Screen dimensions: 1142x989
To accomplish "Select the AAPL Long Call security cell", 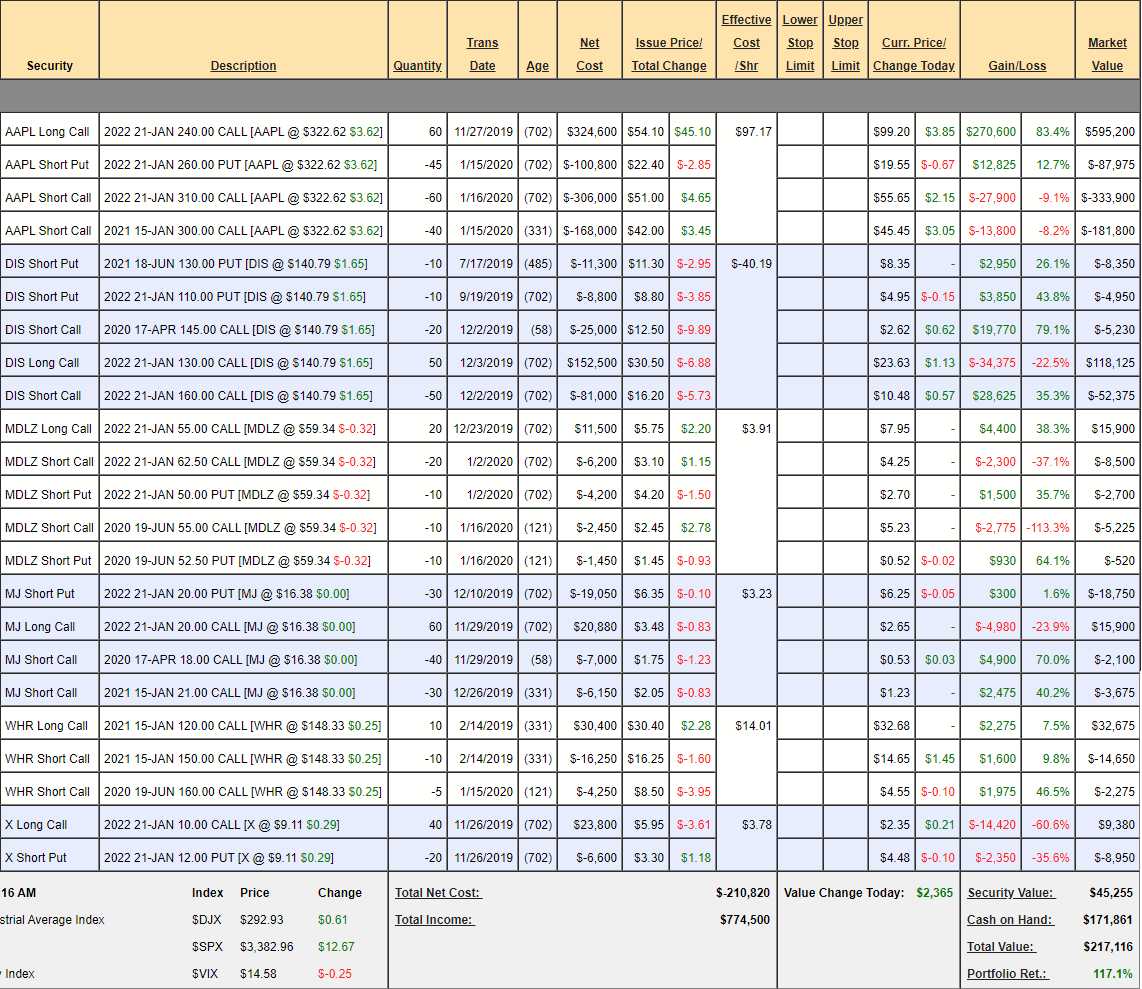I will pyautogui.click(x=47, y=132).
